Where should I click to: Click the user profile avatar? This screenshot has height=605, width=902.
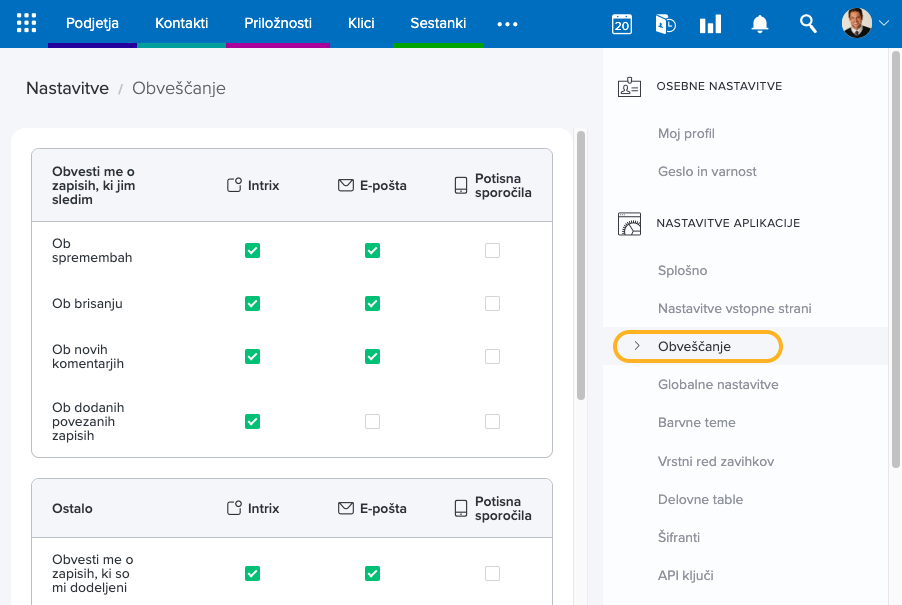[856, 23]
